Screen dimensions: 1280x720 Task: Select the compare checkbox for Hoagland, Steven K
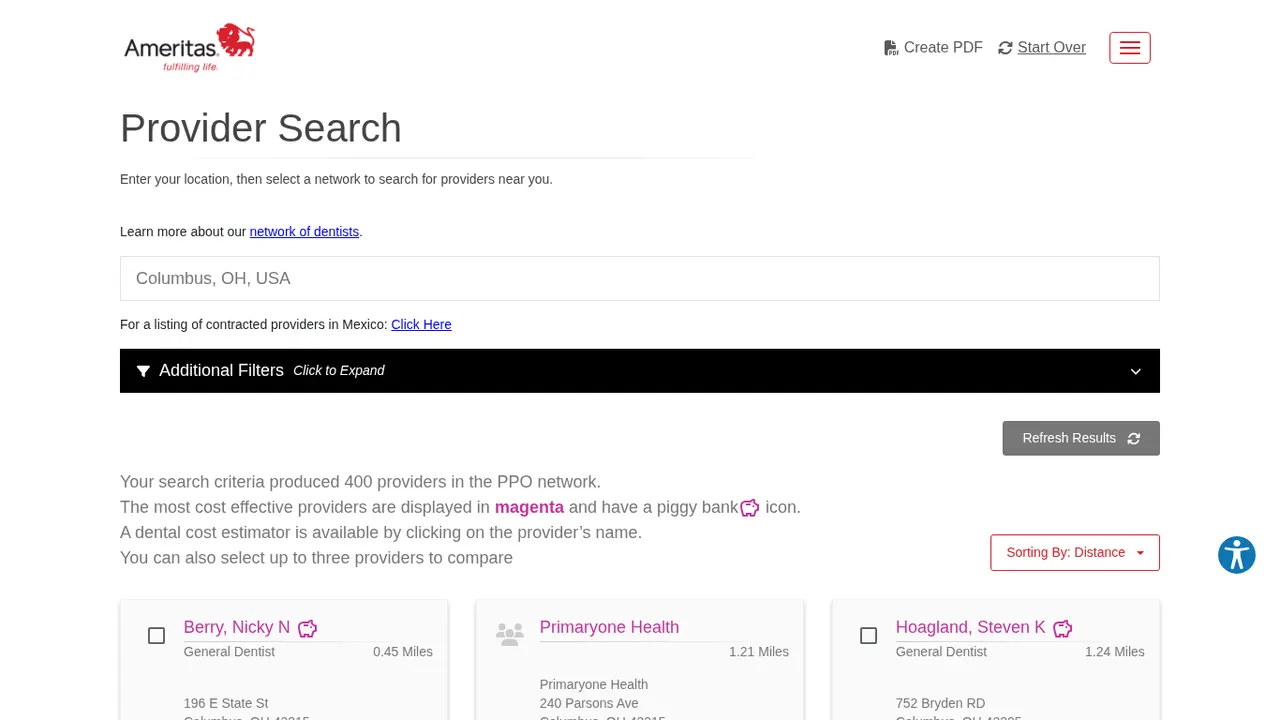pyautogui.click(x=868, y=636)
